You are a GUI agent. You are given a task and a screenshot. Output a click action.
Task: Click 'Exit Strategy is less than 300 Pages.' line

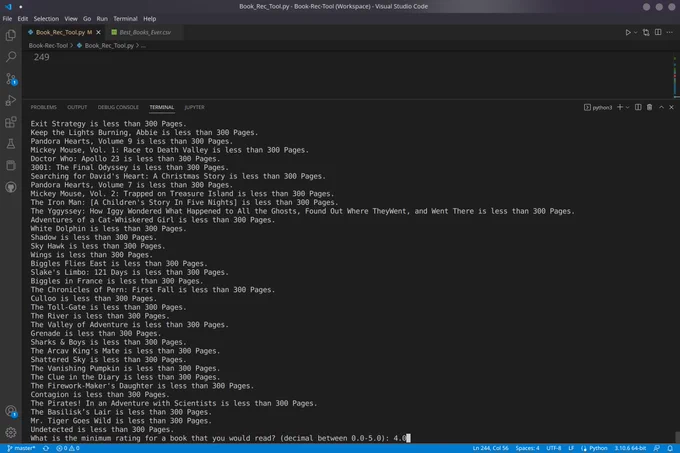tap(108, 124)
